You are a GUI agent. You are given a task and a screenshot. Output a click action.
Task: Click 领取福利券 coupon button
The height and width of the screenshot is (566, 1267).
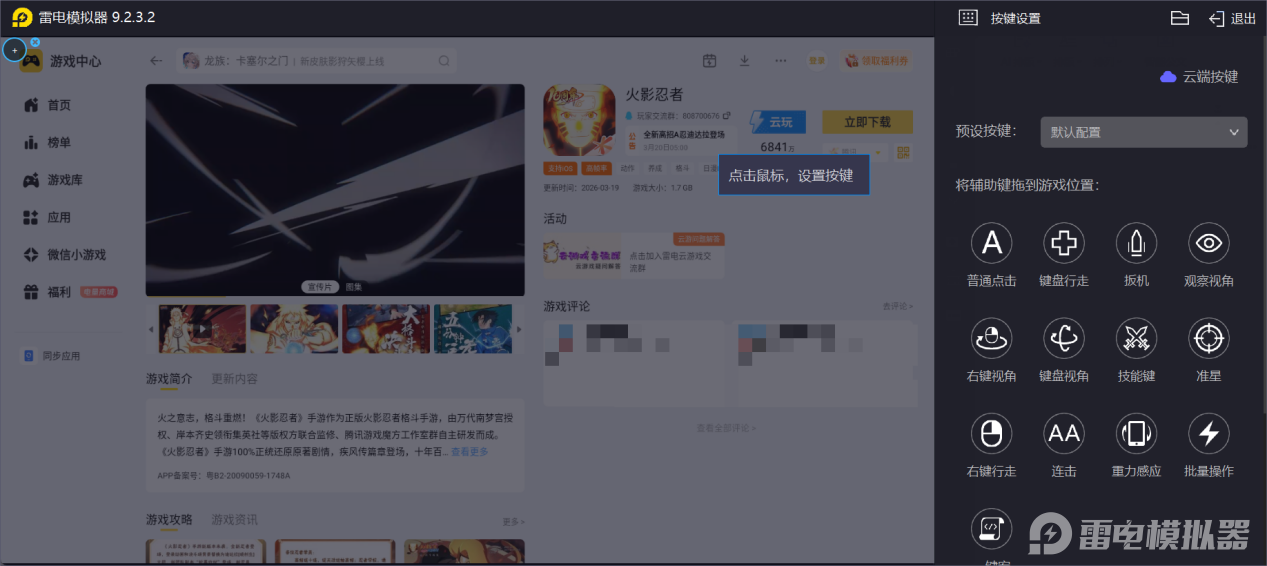pyautogui.click(x=878, y=61)
